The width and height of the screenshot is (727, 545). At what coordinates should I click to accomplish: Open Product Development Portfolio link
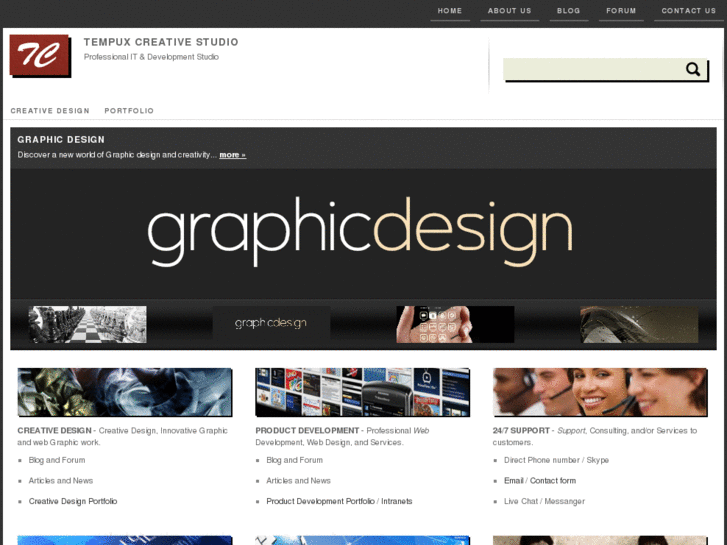point(320,501)
